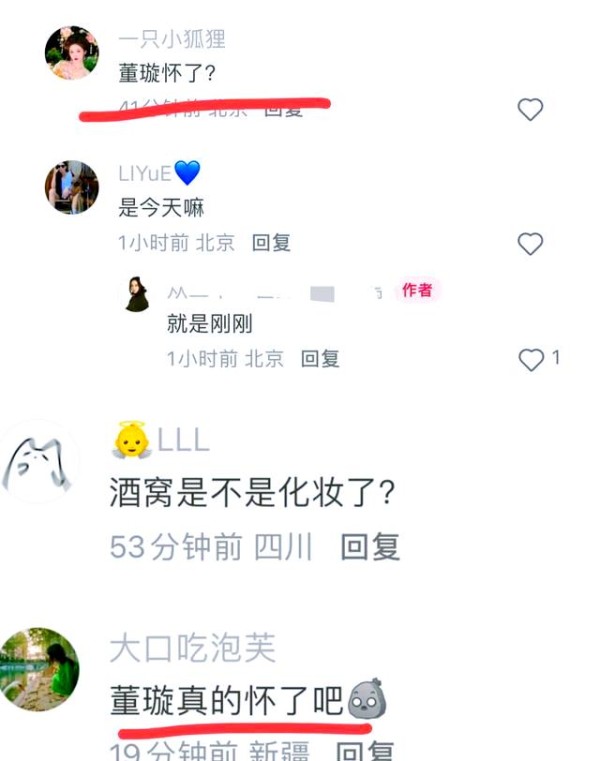Open username LIYuE with blue heart

point(159,173)
